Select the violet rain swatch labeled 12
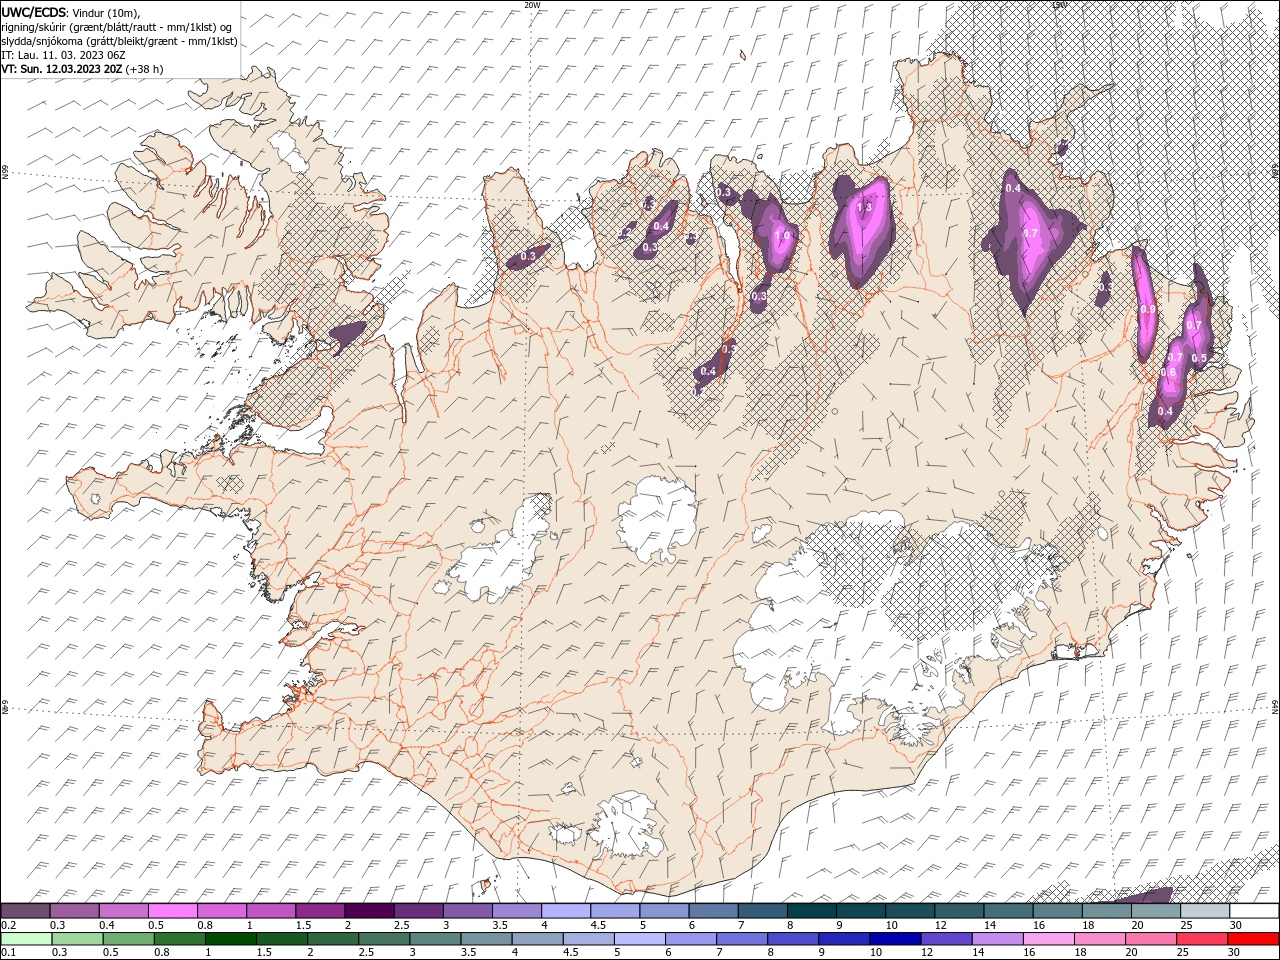The width and height of the screenshot is (1280, 960). coord(945,939)
